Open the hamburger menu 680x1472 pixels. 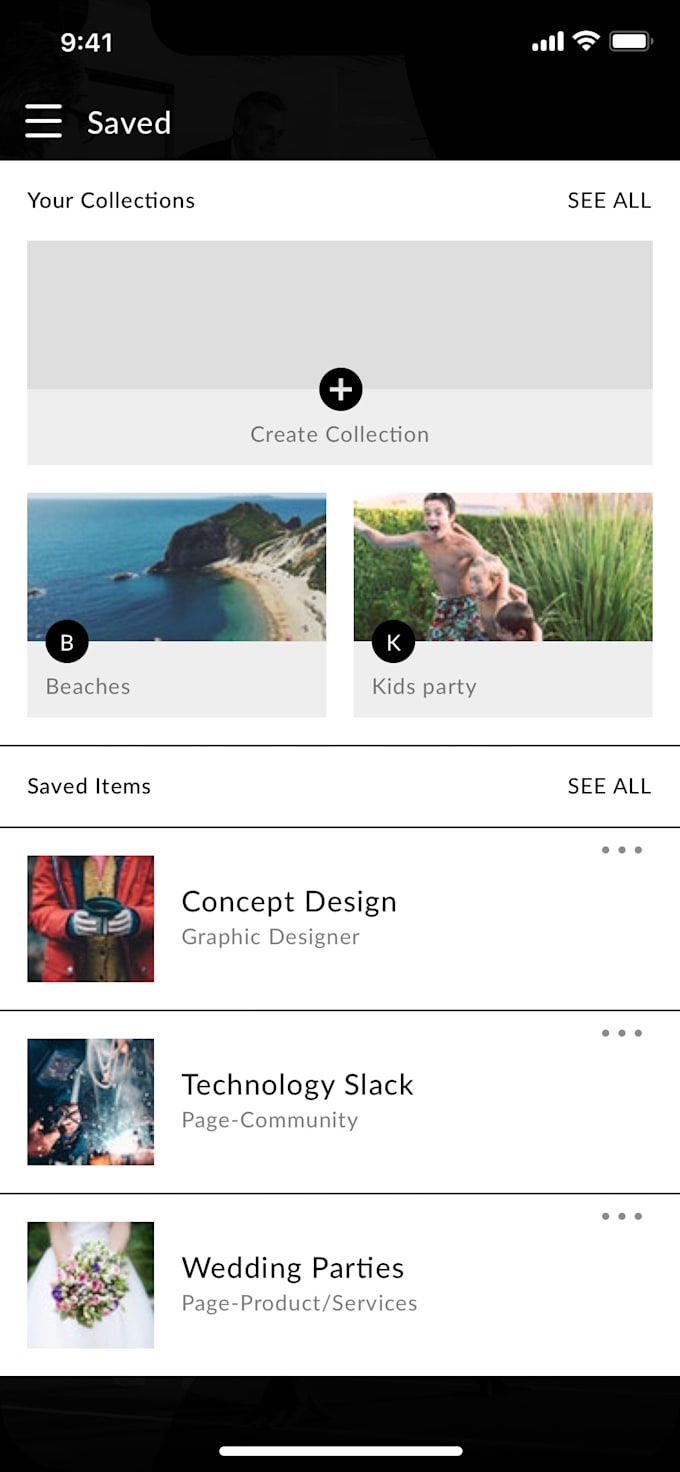44,122
